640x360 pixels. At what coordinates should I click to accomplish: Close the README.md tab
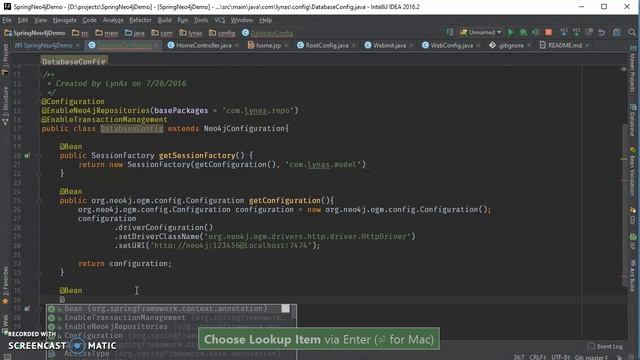(x=587, y=45)
